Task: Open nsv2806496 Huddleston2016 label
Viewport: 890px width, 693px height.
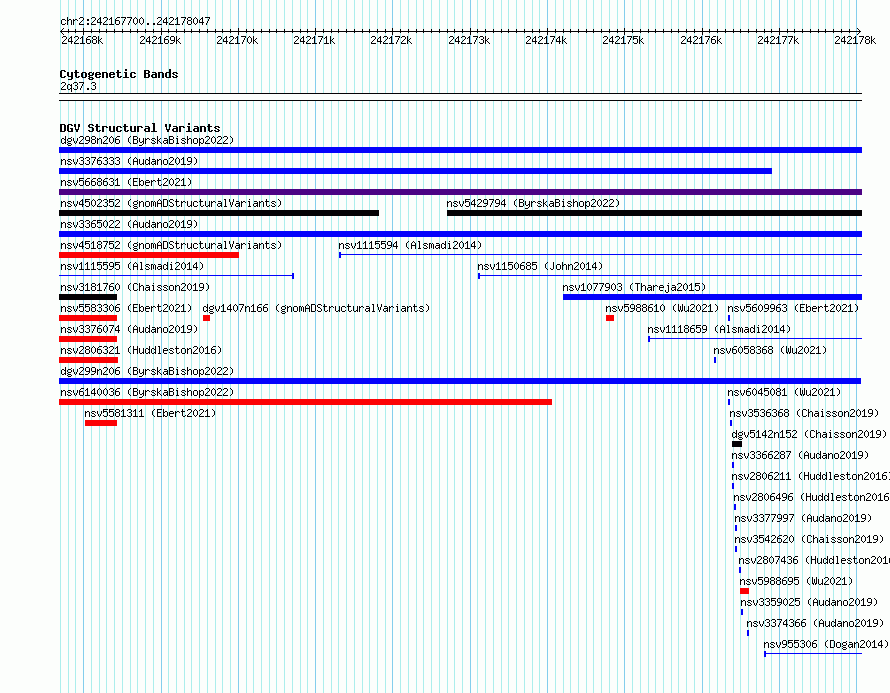Action: pos(812,497)
